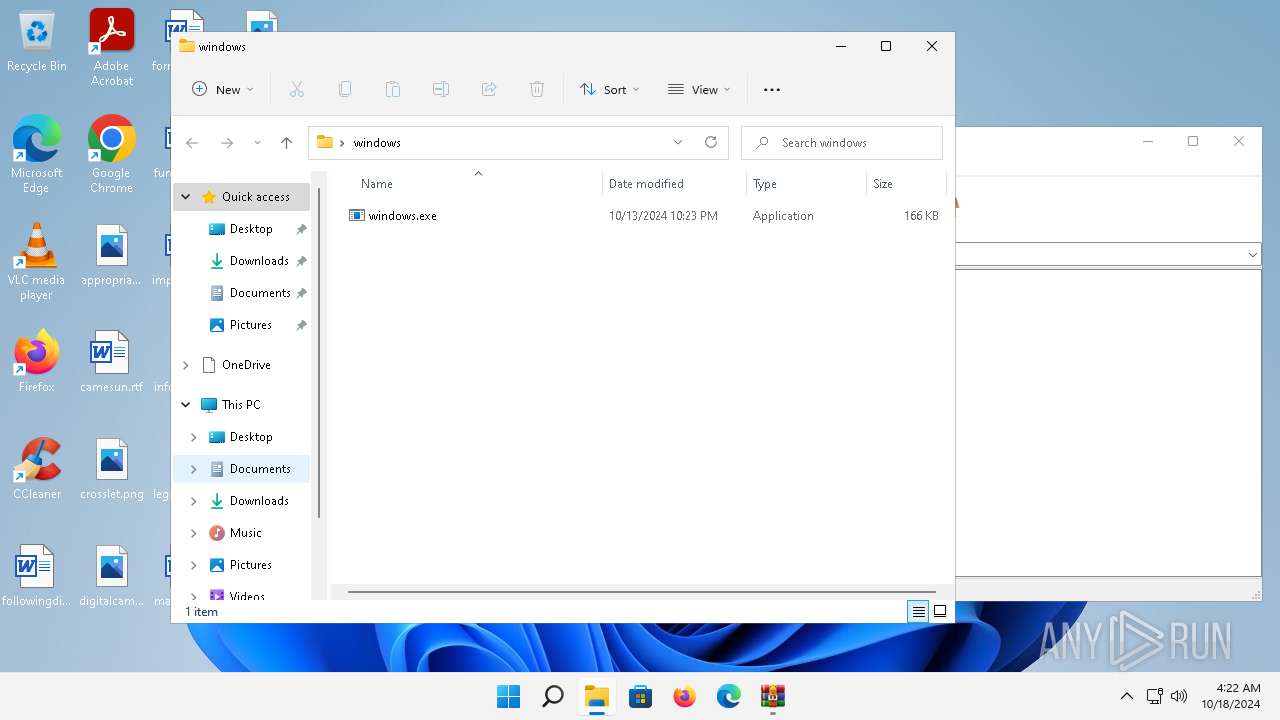Viewport: 1280px width, 720px height.
Task: Expand the OneDrive tree node
Action: pos(186,365)
